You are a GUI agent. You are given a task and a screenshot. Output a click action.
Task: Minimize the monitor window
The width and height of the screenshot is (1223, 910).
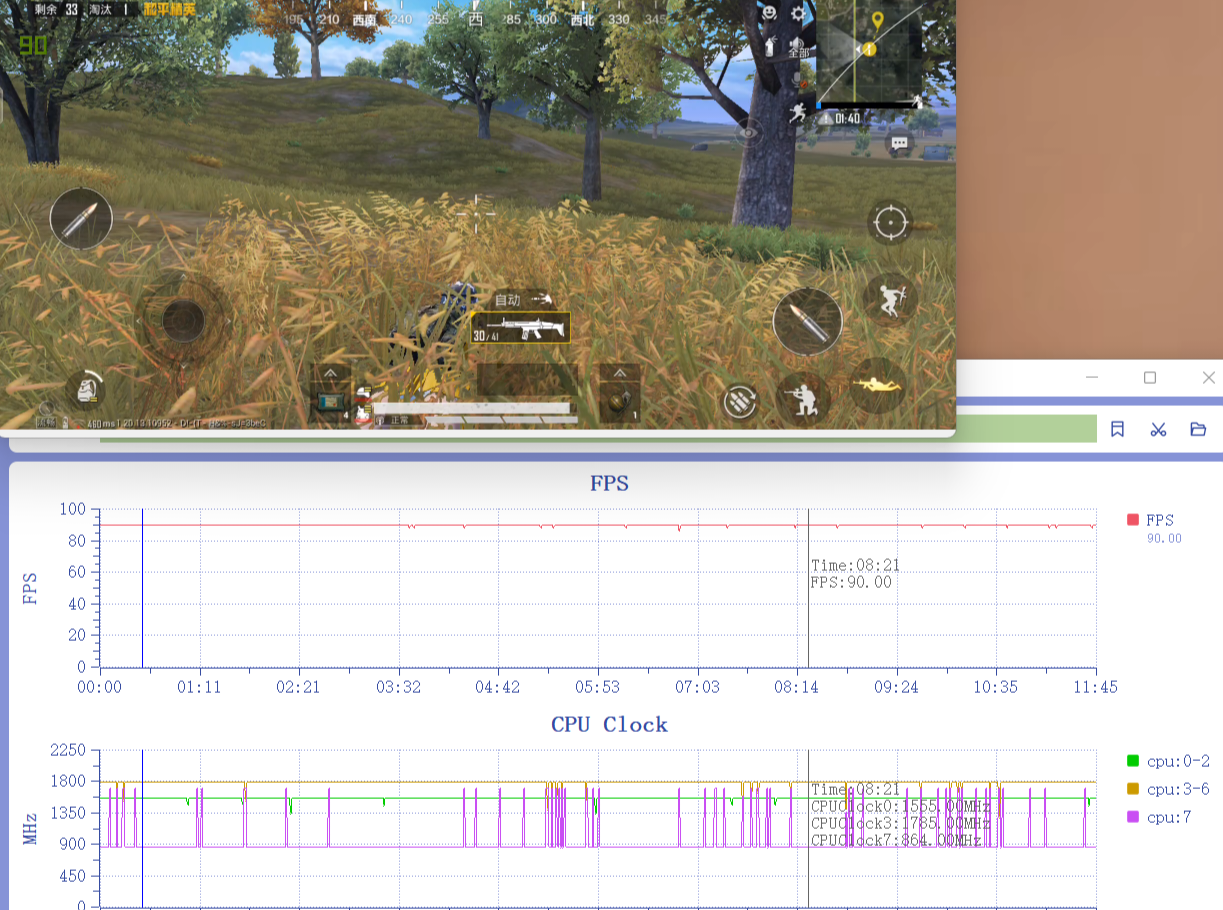pos(1092,377)
